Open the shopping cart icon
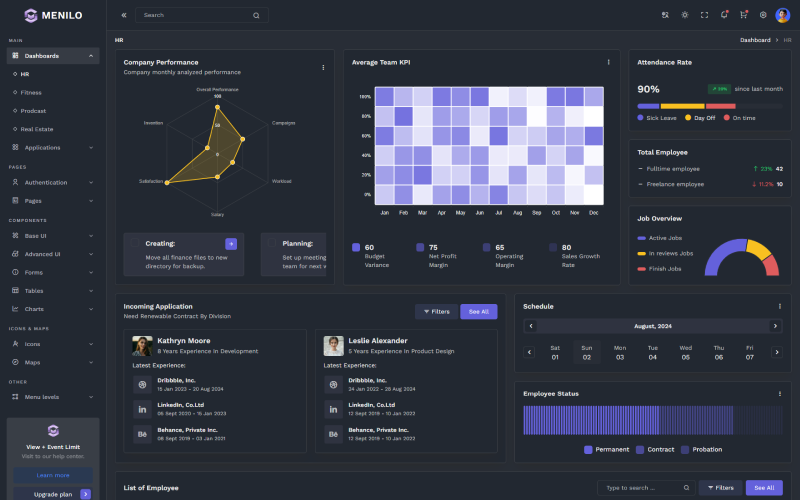This screenshot has height=500, width=800. [743, 15]
